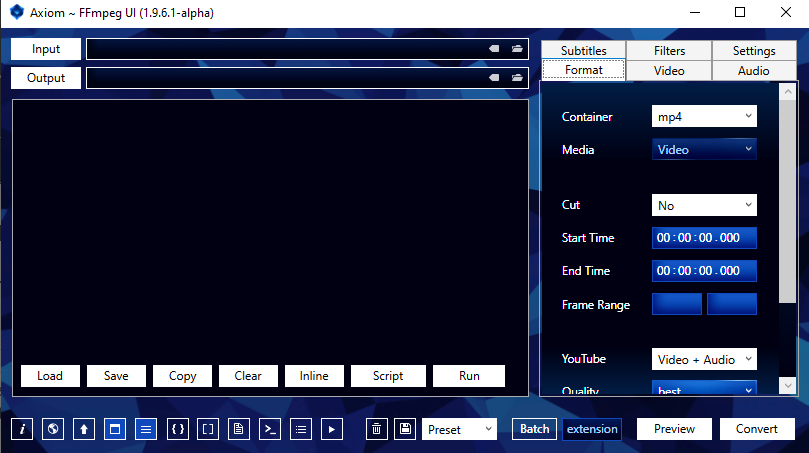The width and height of the screenshot is (809, 453).
Task: Click the Clear button
Action: point(248,376)
